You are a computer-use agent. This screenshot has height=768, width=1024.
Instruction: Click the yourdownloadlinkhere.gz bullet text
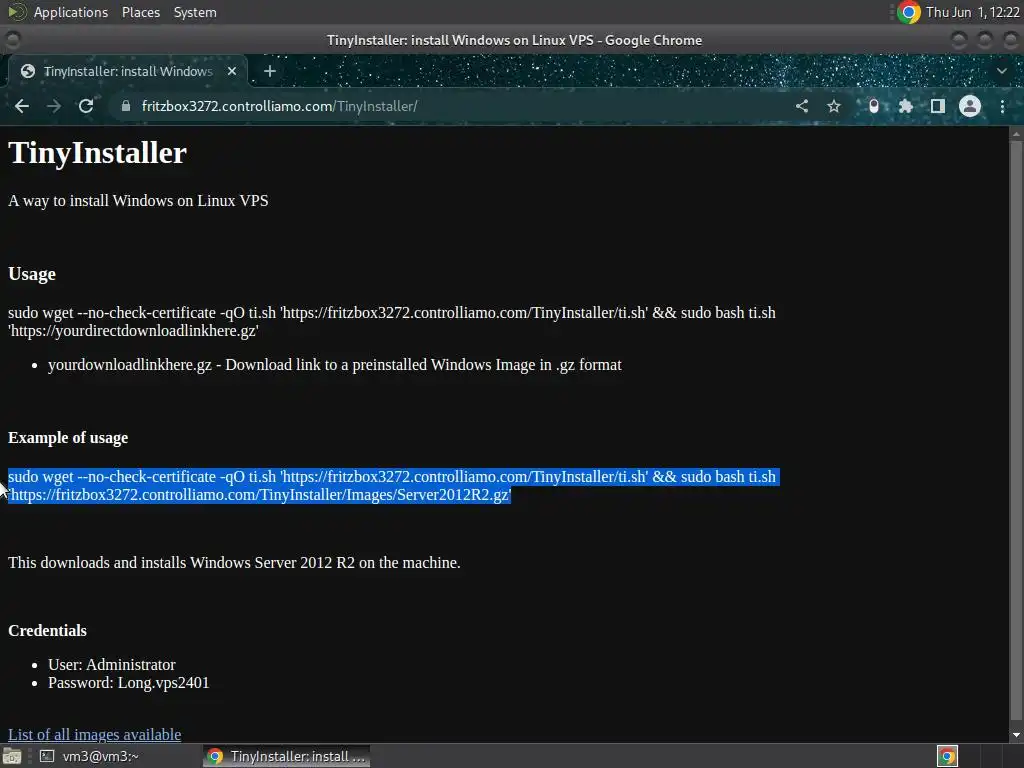click(334, 364)
